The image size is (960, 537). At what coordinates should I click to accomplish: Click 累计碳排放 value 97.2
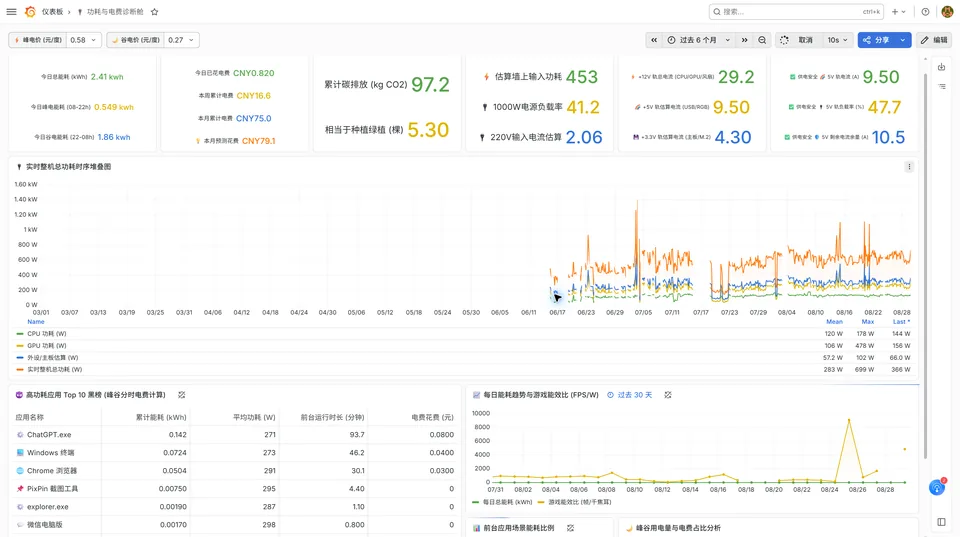pos(430,84)
